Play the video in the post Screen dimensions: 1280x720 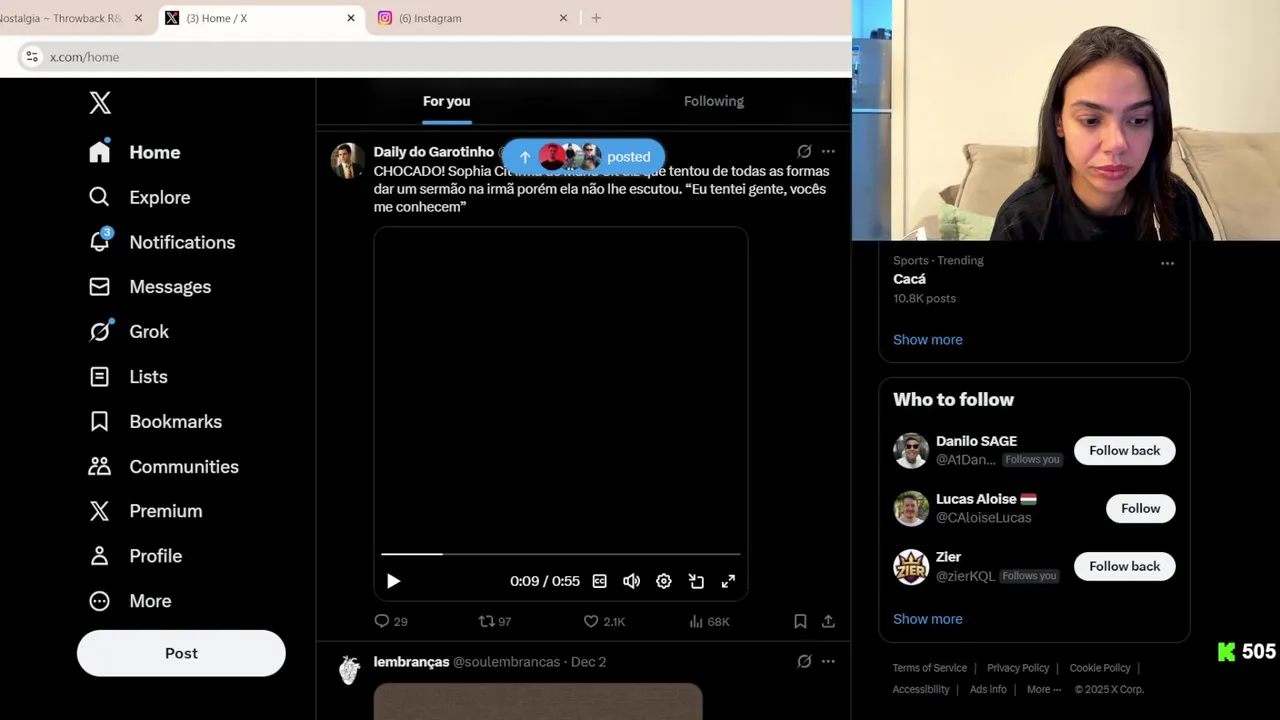pyautogui.click(x=393, y=581)
